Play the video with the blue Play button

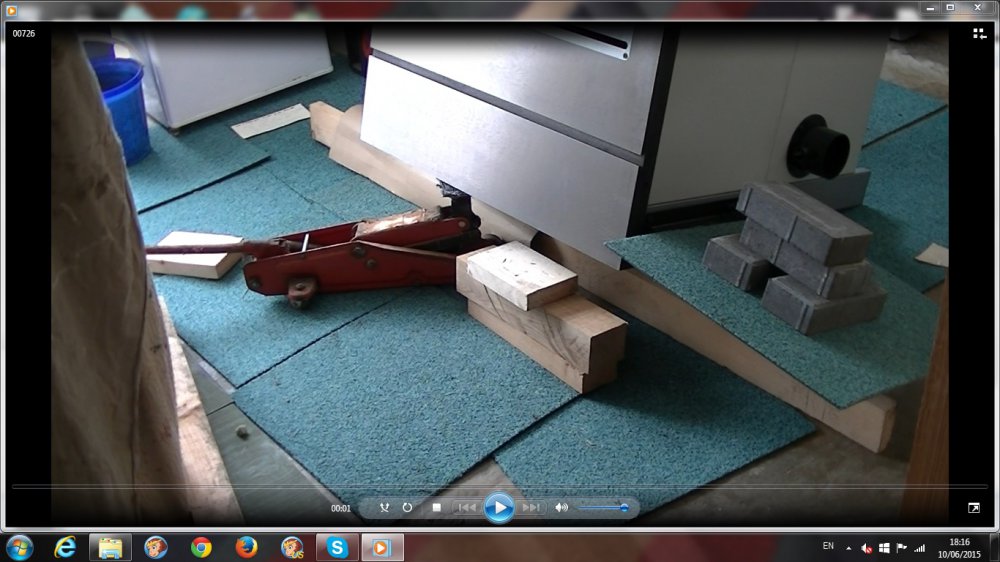pos(499,508)
